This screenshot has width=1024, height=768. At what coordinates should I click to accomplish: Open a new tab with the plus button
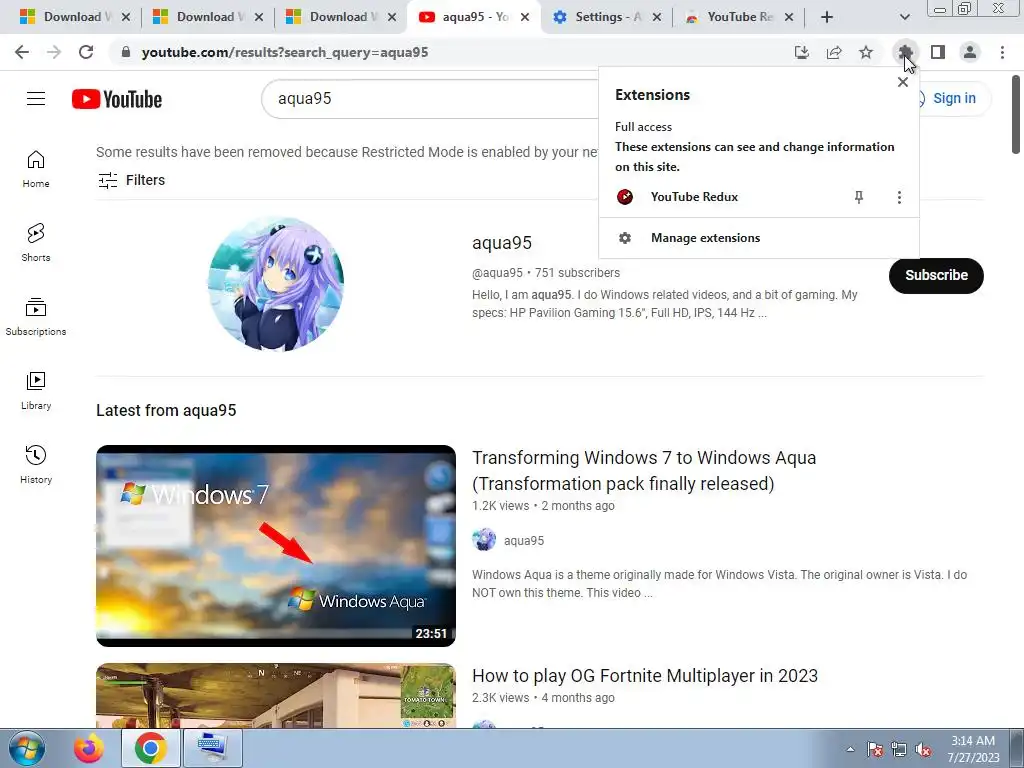pos(827,17)
